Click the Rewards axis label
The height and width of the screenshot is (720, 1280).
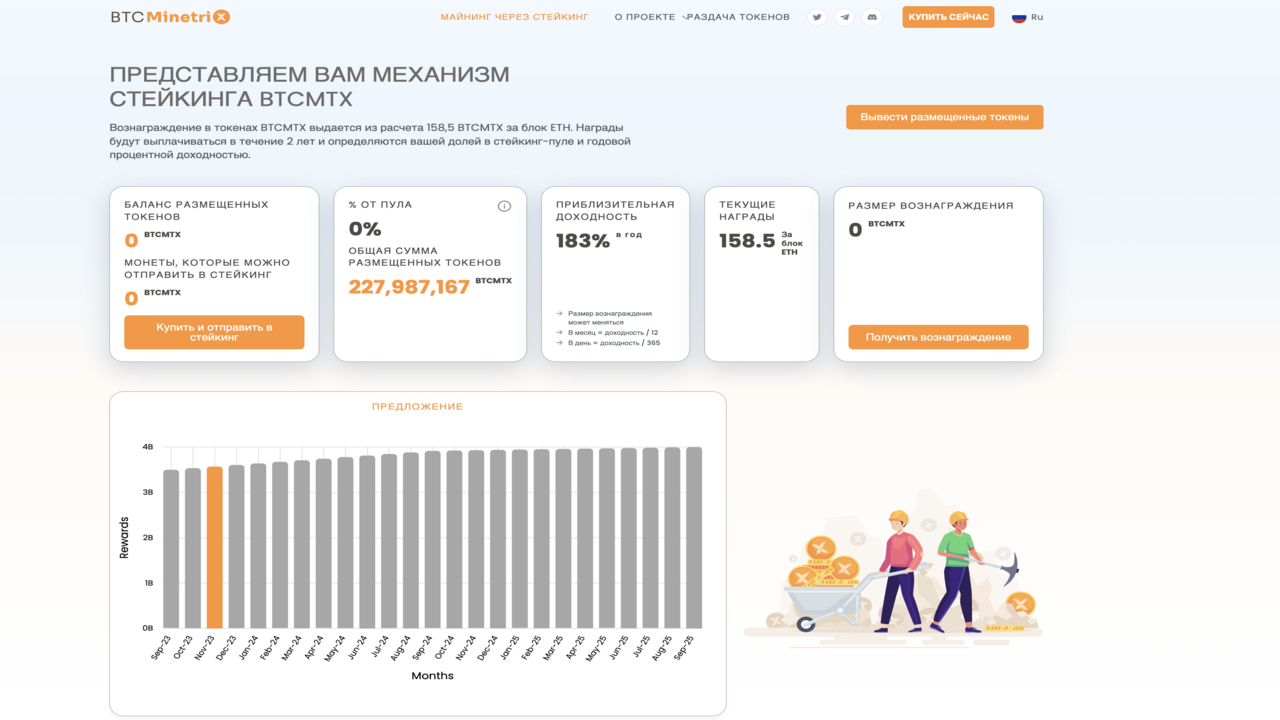coord(124,538)
